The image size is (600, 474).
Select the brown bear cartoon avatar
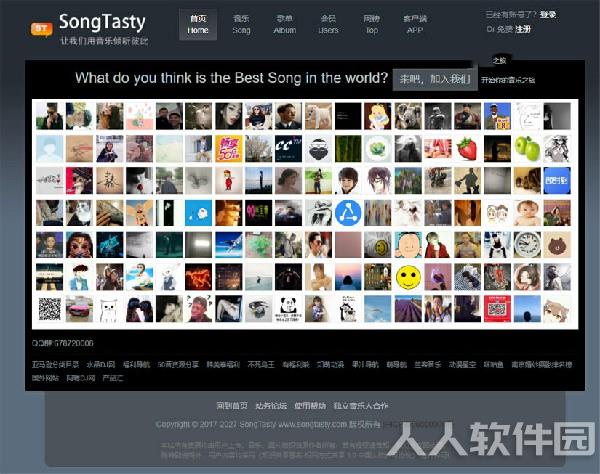pos(557,245)
